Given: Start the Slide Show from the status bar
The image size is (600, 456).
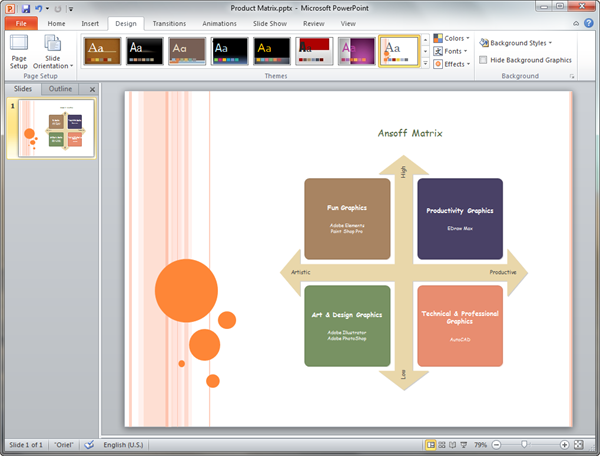Looking at the screenshot, I should coord(466,444).
